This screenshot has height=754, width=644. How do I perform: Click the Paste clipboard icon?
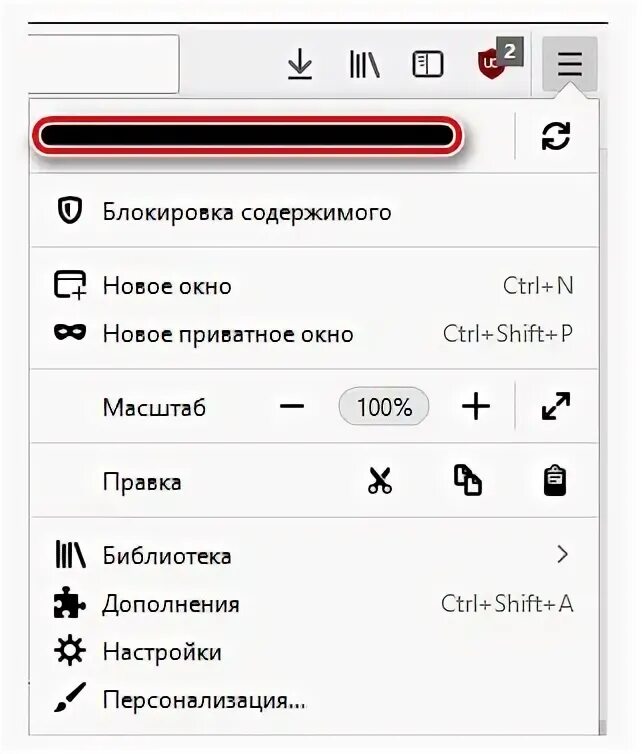point(555,482)
